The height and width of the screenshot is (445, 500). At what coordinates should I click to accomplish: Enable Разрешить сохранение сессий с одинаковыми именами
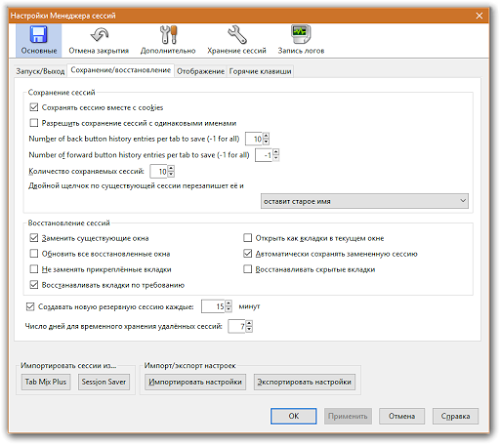point(34,123)
